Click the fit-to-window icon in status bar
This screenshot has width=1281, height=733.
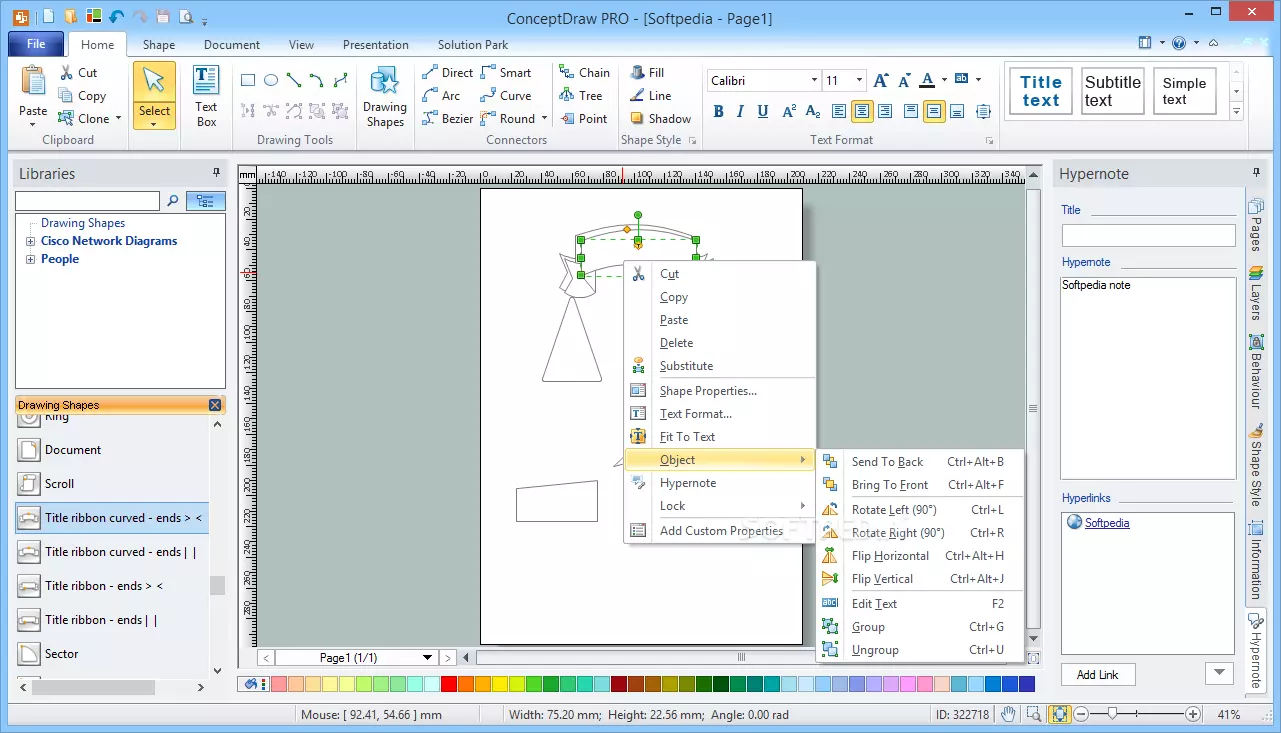click(x=1060, y=714)
